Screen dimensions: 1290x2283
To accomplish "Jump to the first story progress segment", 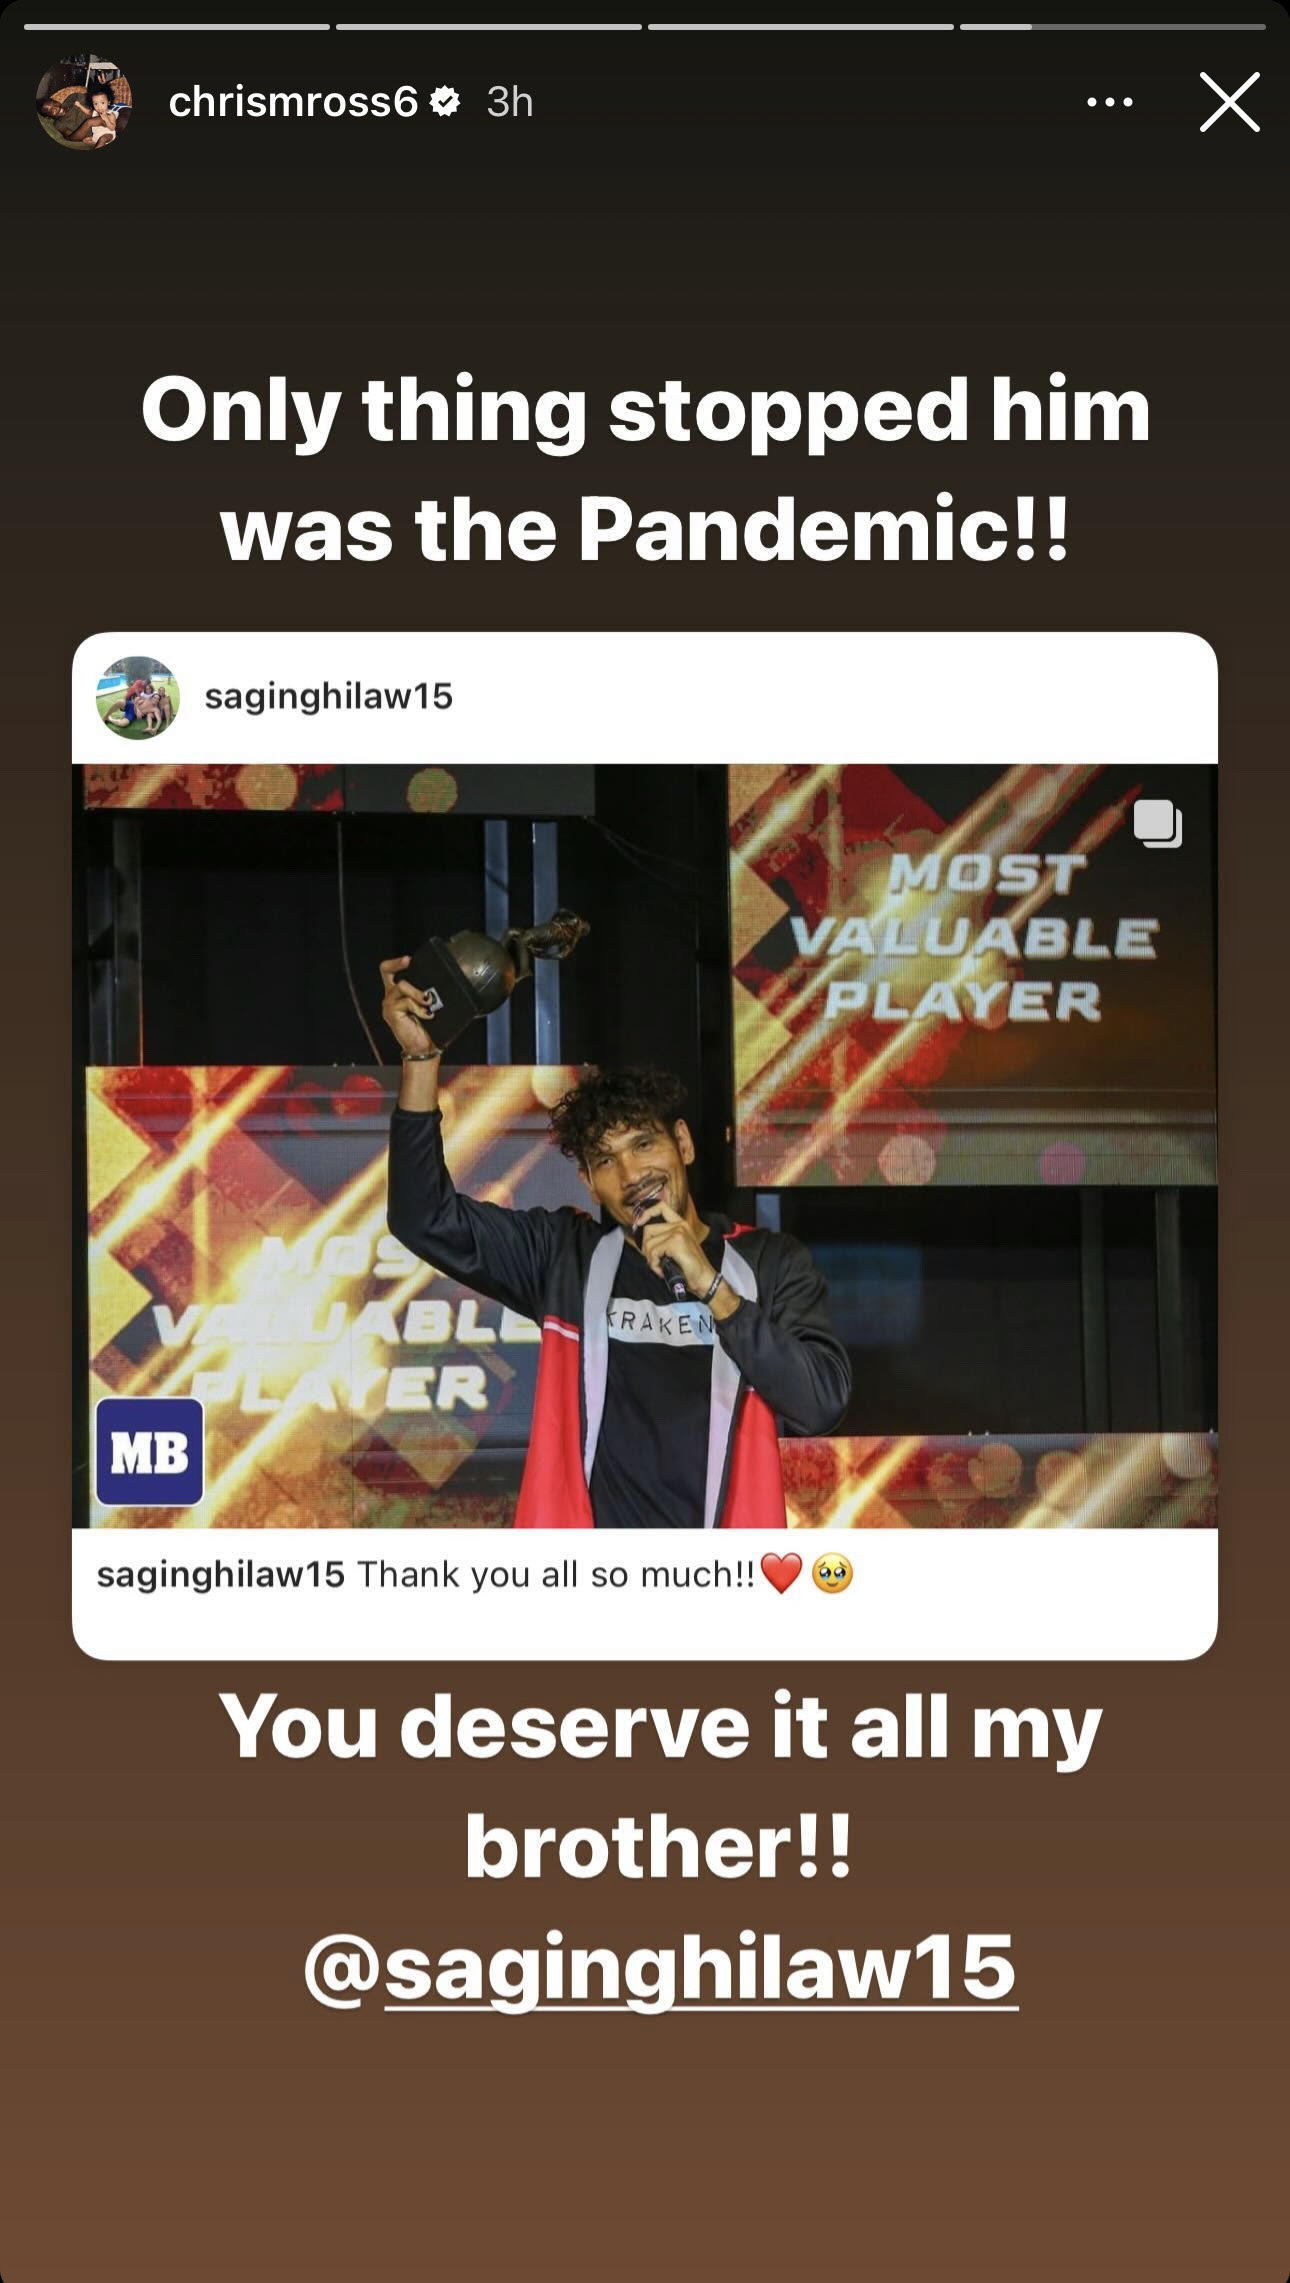I will click(177, 26).
